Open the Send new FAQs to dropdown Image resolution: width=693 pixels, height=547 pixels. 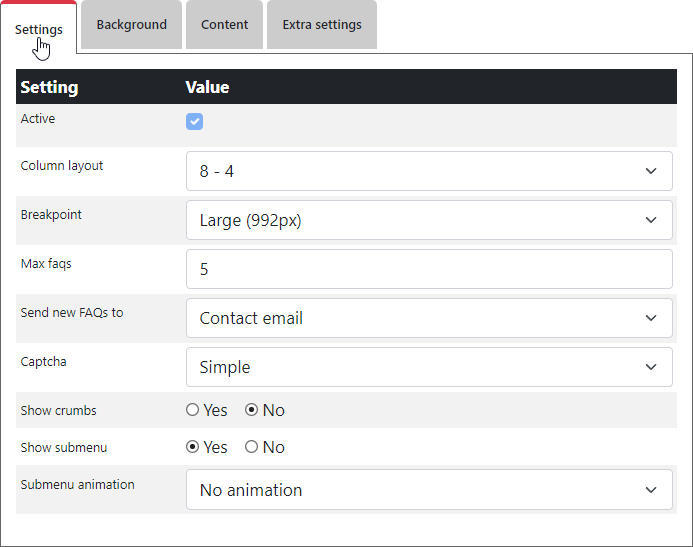(428, 318)
